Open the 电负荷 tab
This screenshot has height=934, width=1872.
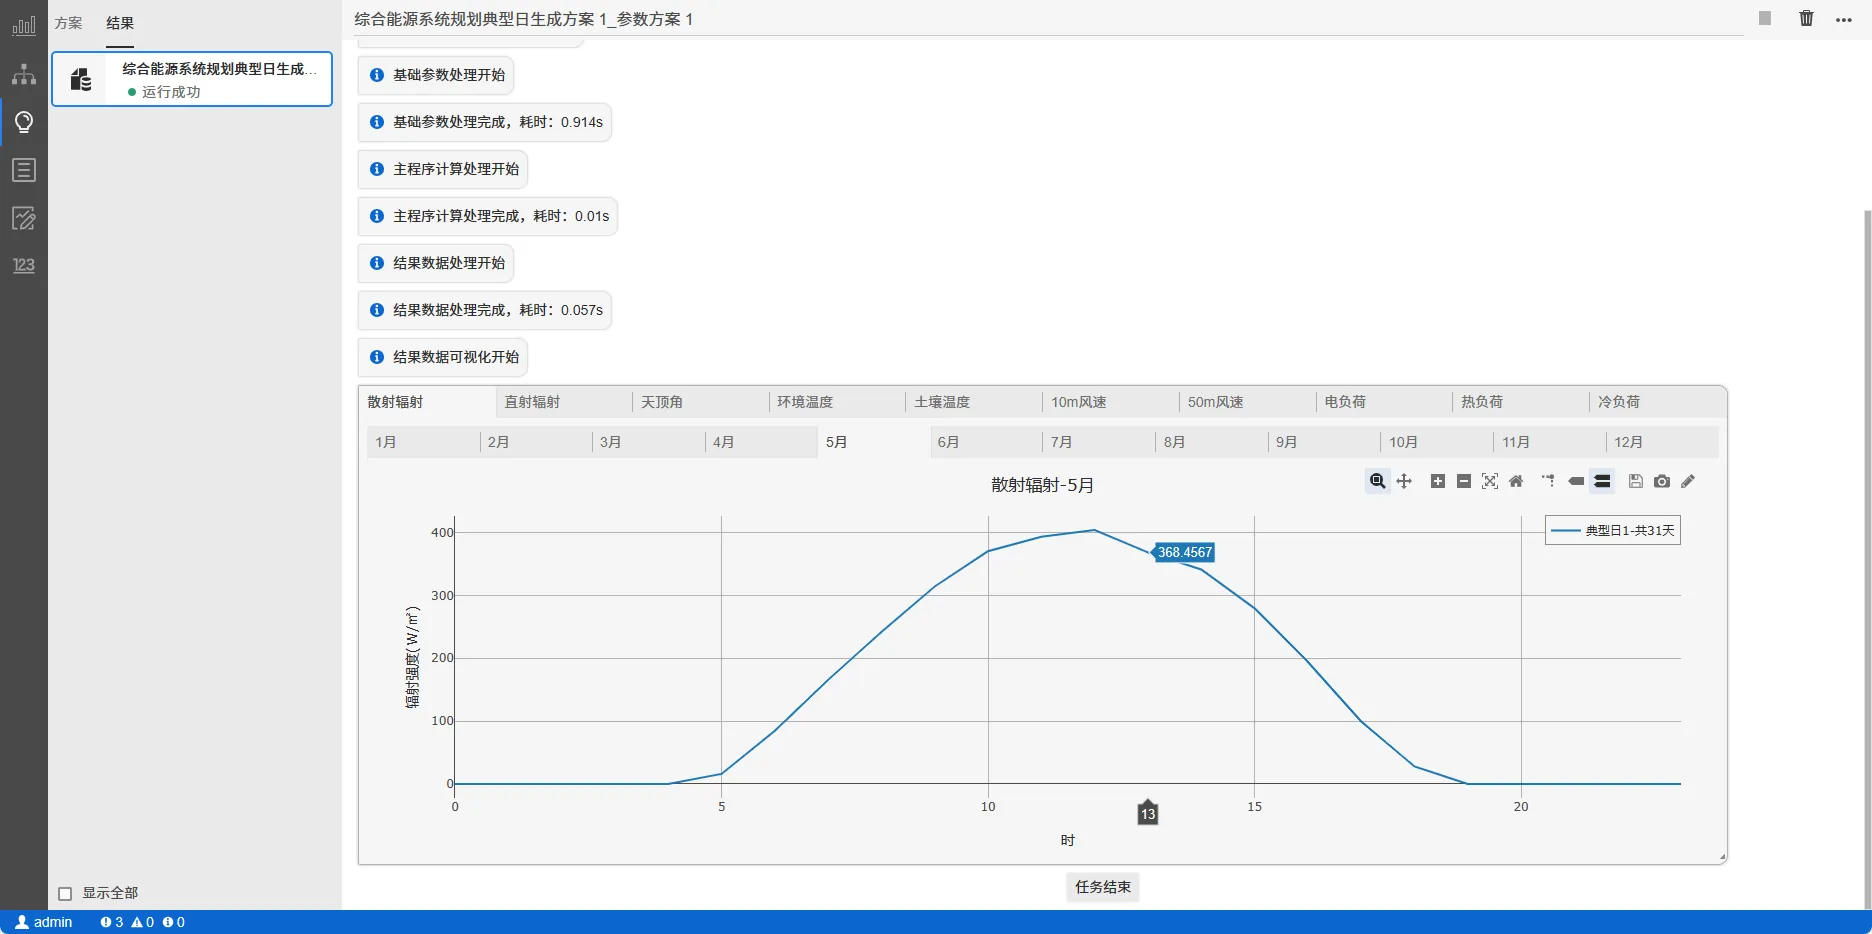coord(1385,402)
